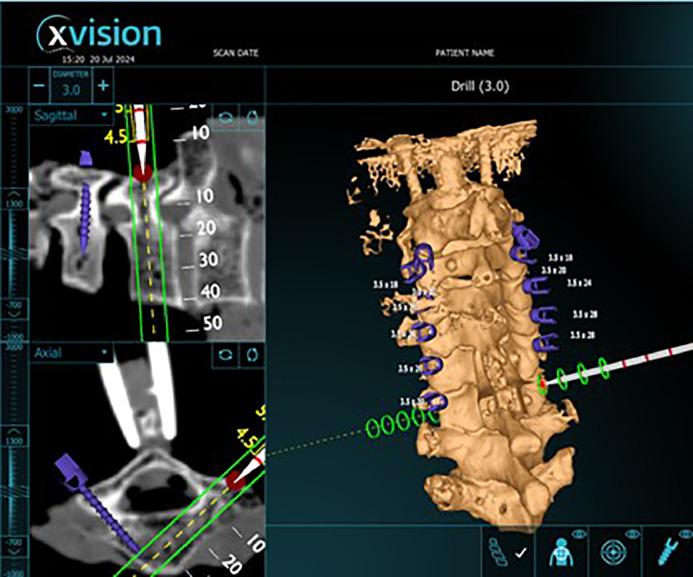Click the Drill (3.0) tool label
The height and width of the screenshot is (577, 693).
[480, 86]
